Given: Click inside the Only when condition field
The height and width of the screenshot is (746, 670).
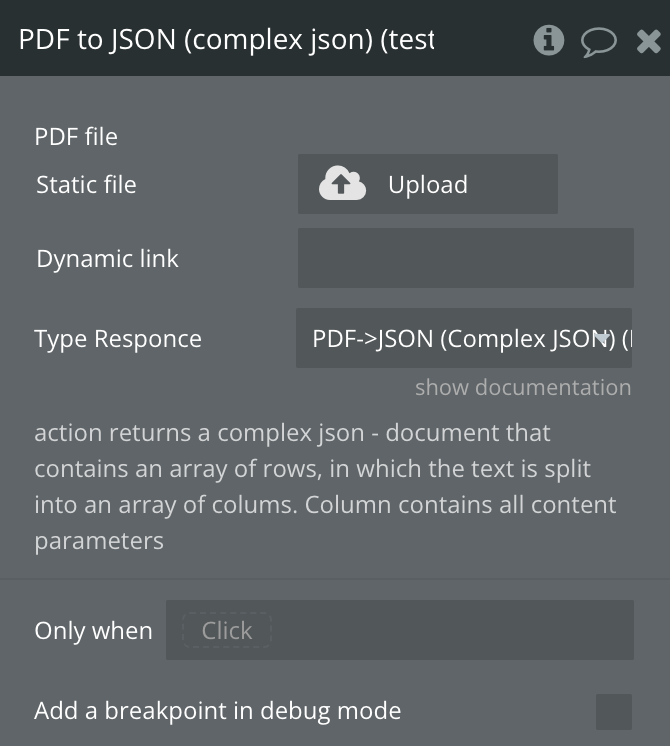Looking at the screenshot, I should click(x=450, y=630).
